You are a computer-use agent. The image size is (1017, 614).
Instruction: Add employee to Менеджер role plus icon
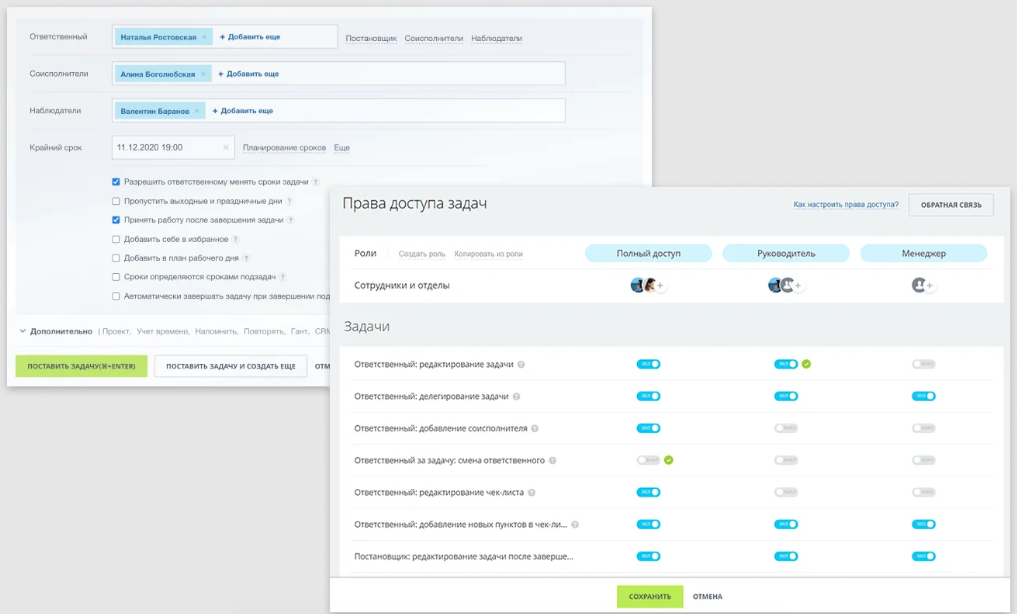(929, 285)
